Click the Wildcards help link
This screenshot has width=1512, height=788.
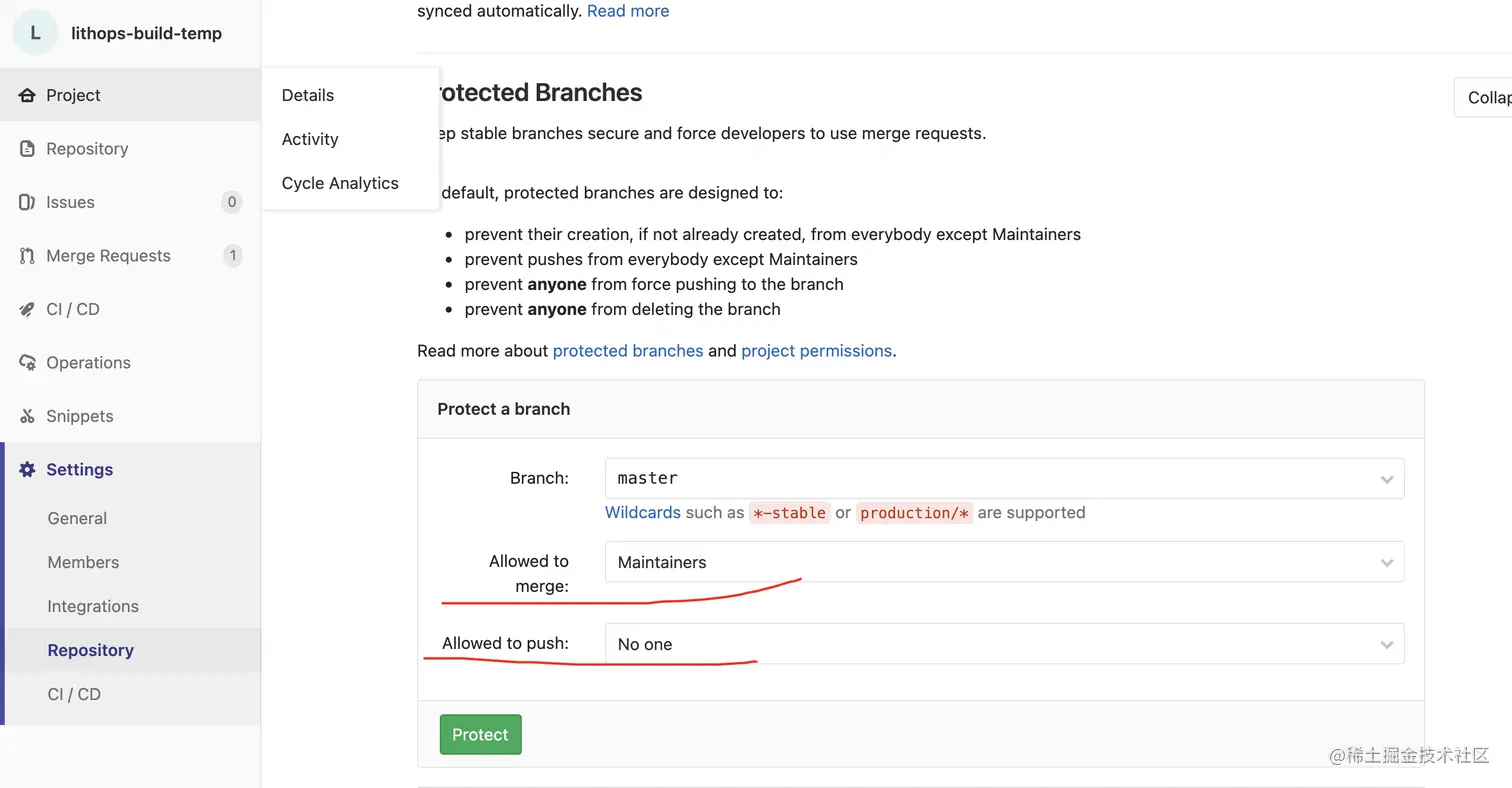643,512
